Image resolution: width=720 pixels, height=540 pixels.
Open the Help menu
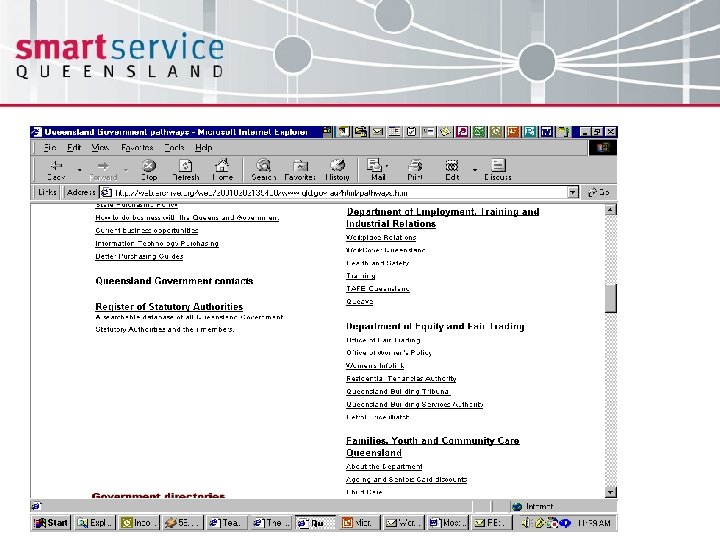203,147
